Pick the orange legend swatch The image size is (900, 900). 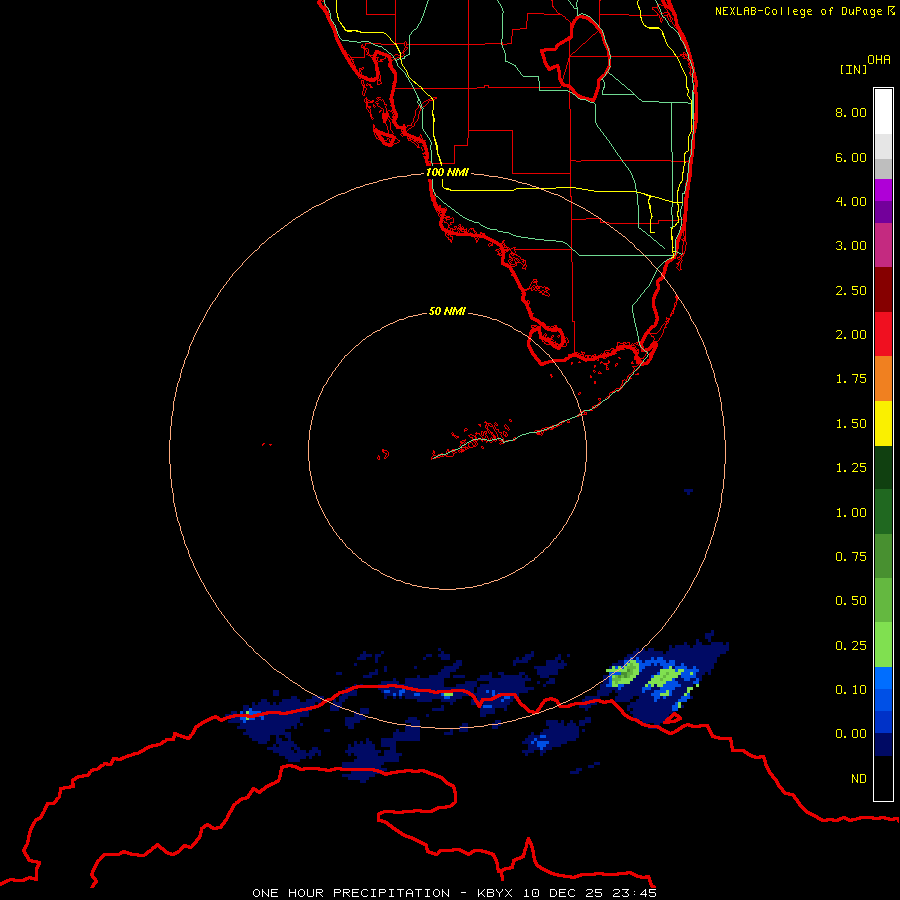[x=883, y=379]
